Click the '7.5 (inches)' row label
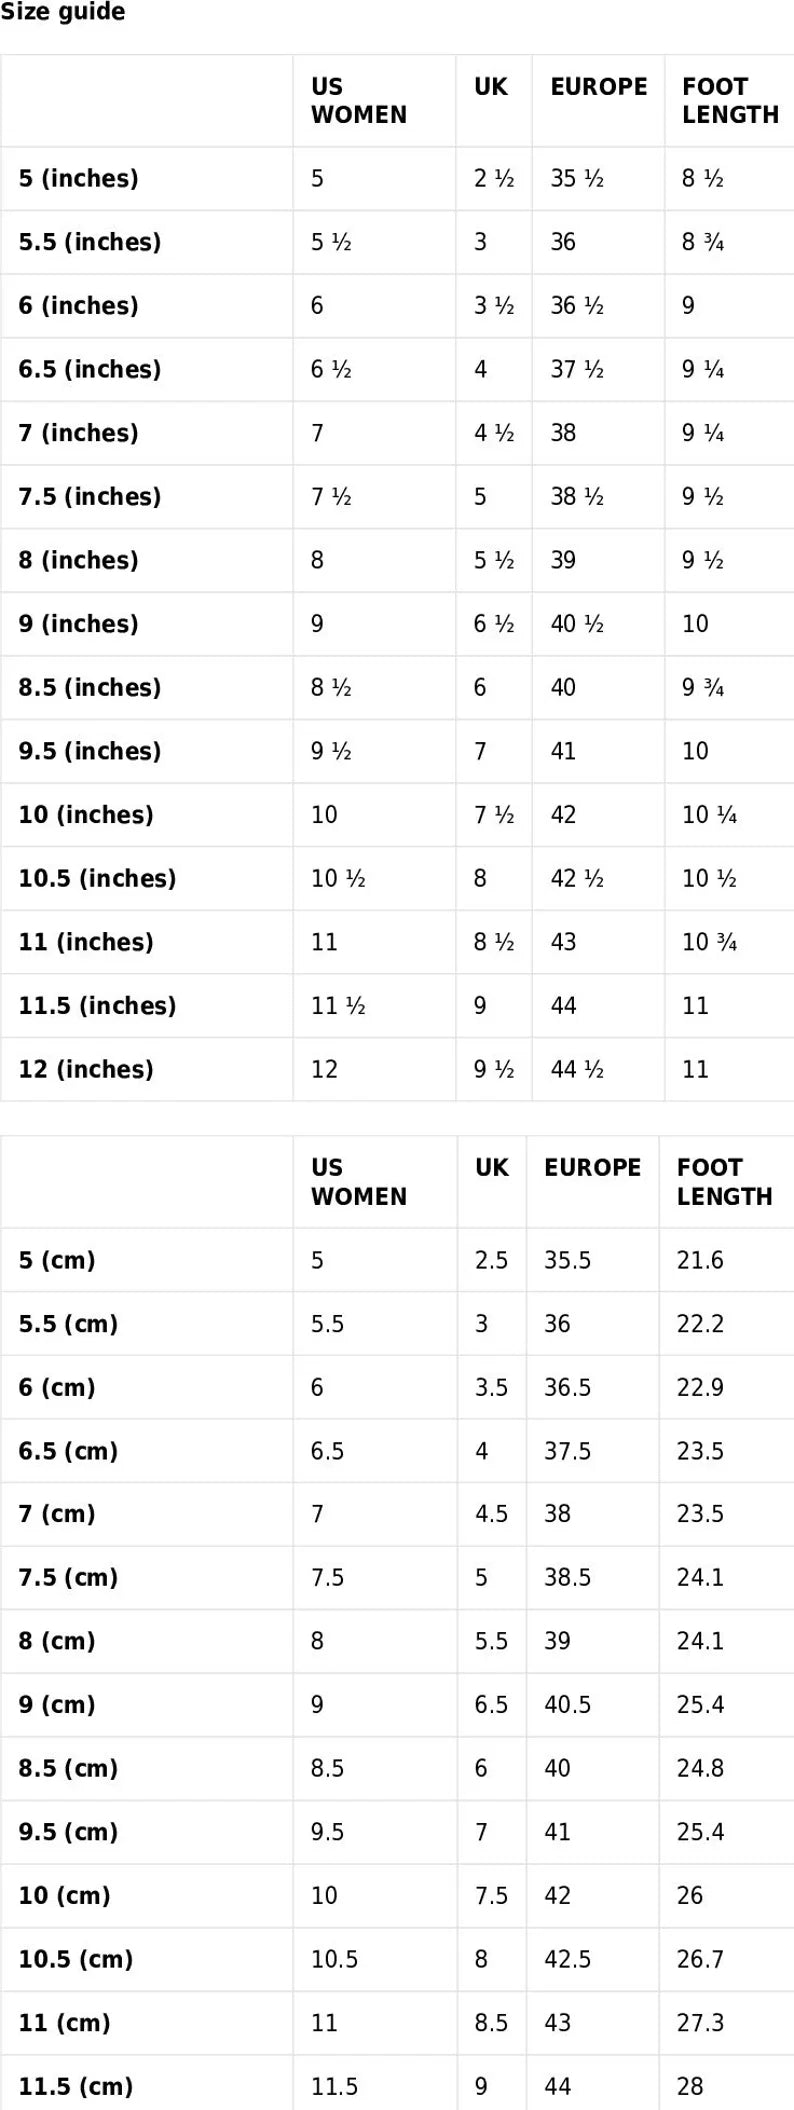This screenshot has width=794, height=2110. click(89, 497)
